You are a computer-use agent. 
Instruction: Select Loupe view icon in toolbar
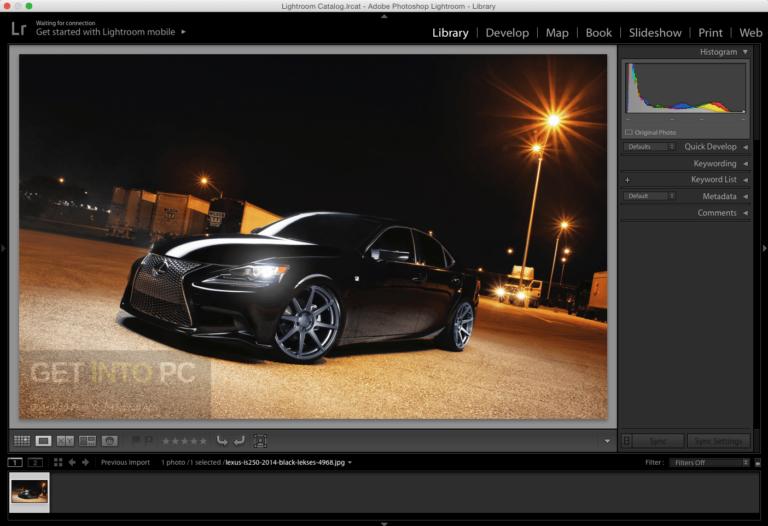(43, 441)
